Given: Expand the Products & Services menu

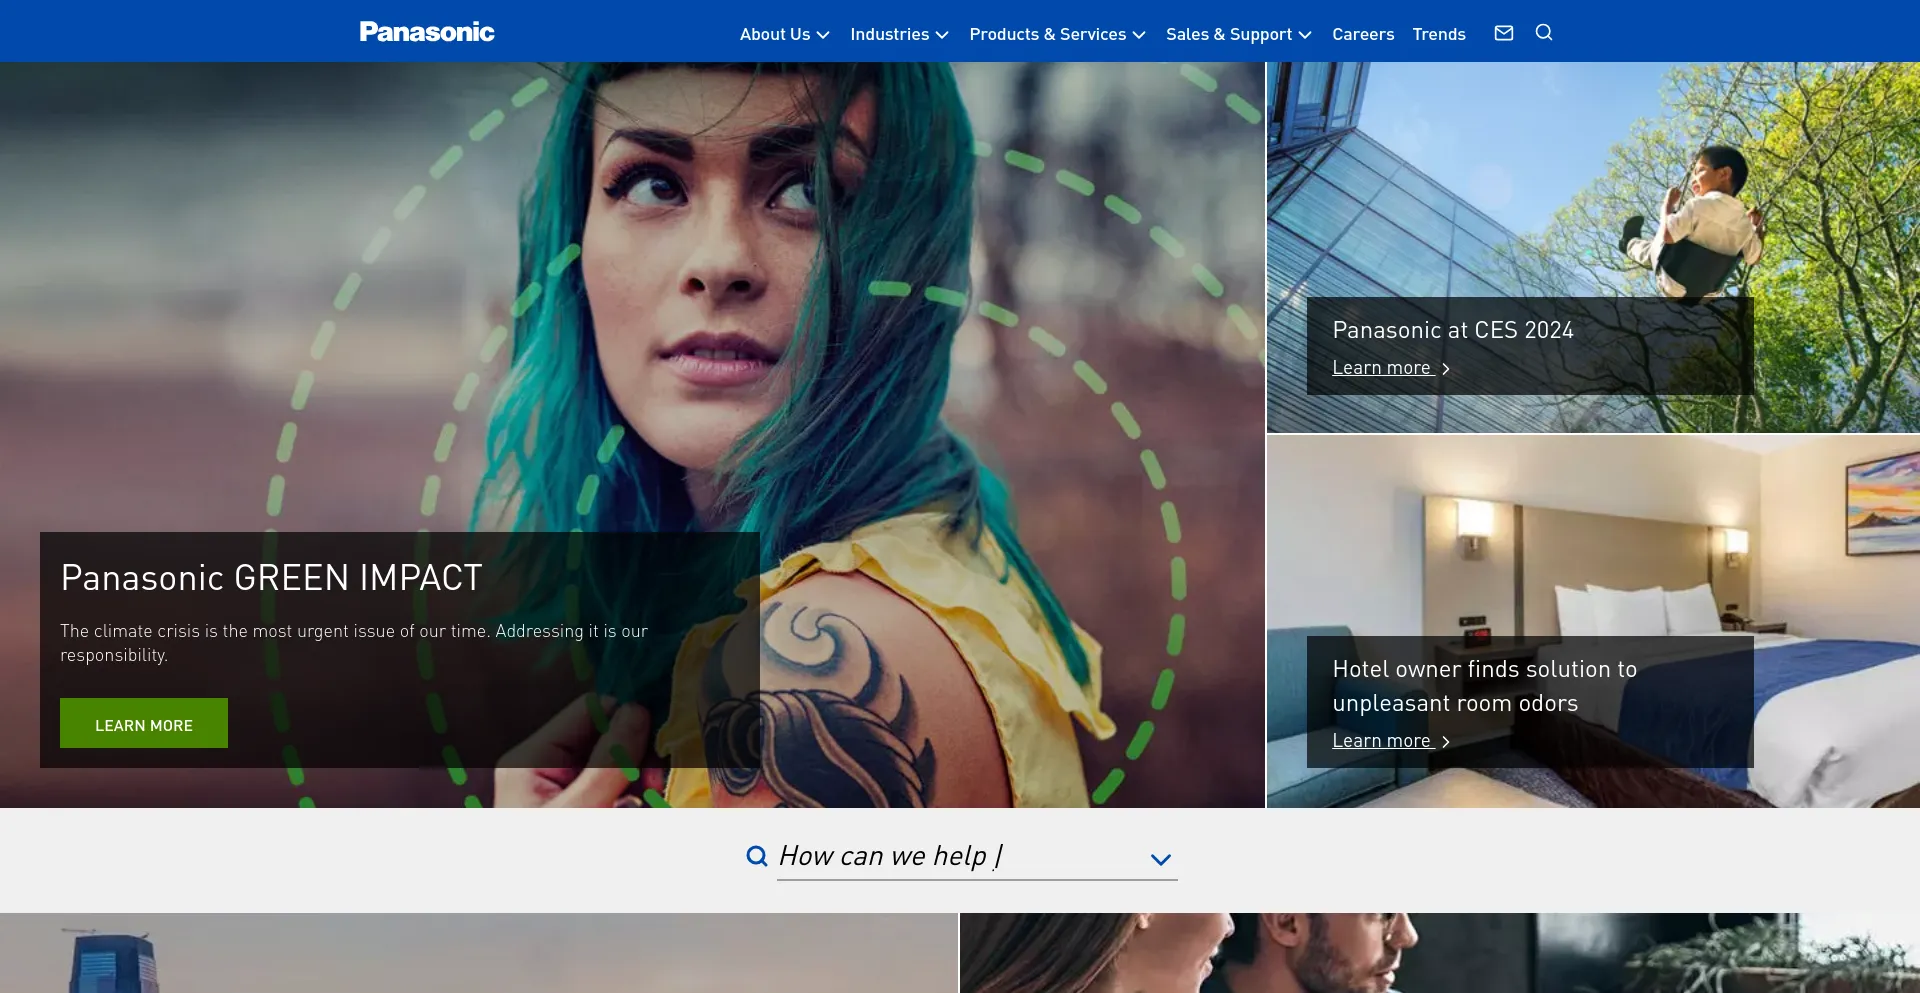Looking at the screenshot, I should (1057, 34).
